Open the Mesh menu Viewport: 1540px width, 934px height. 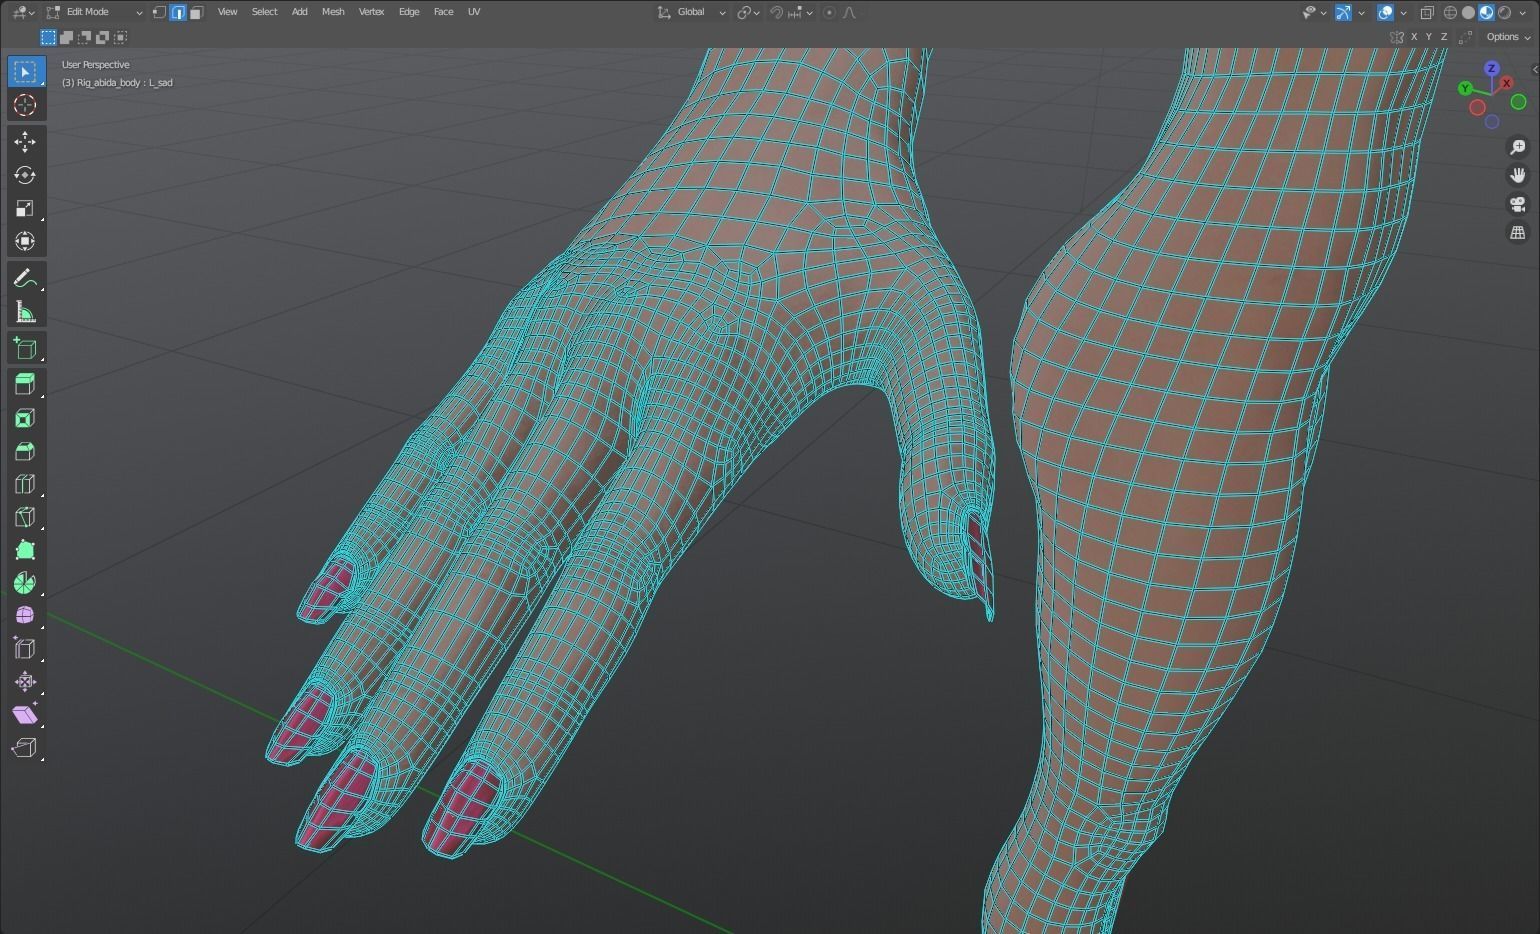coord(333,12)
